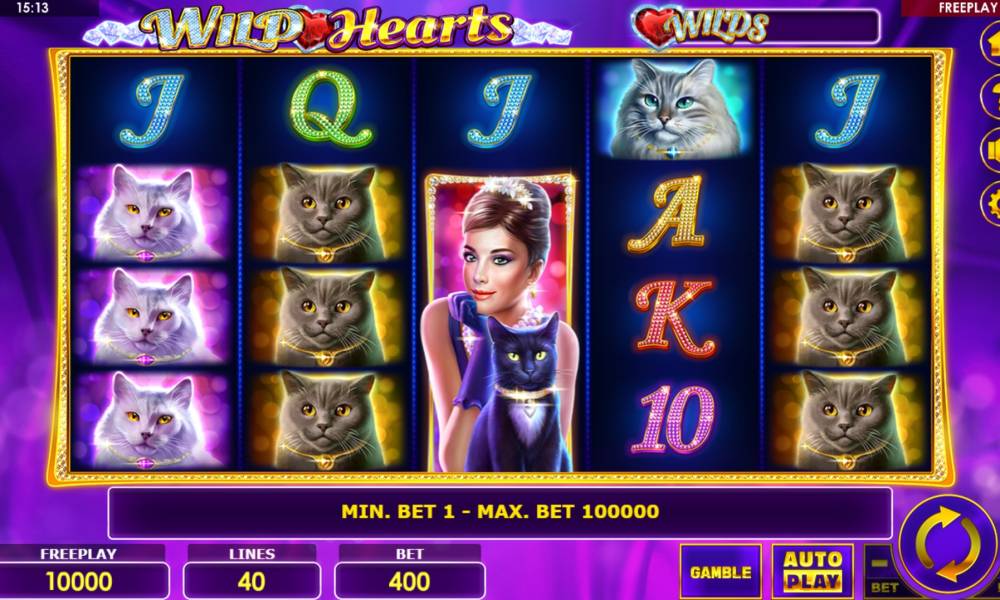Click the lady with black cat wild symbol
The height and width of the screenshot is (600, 1000).
point(501,322)
